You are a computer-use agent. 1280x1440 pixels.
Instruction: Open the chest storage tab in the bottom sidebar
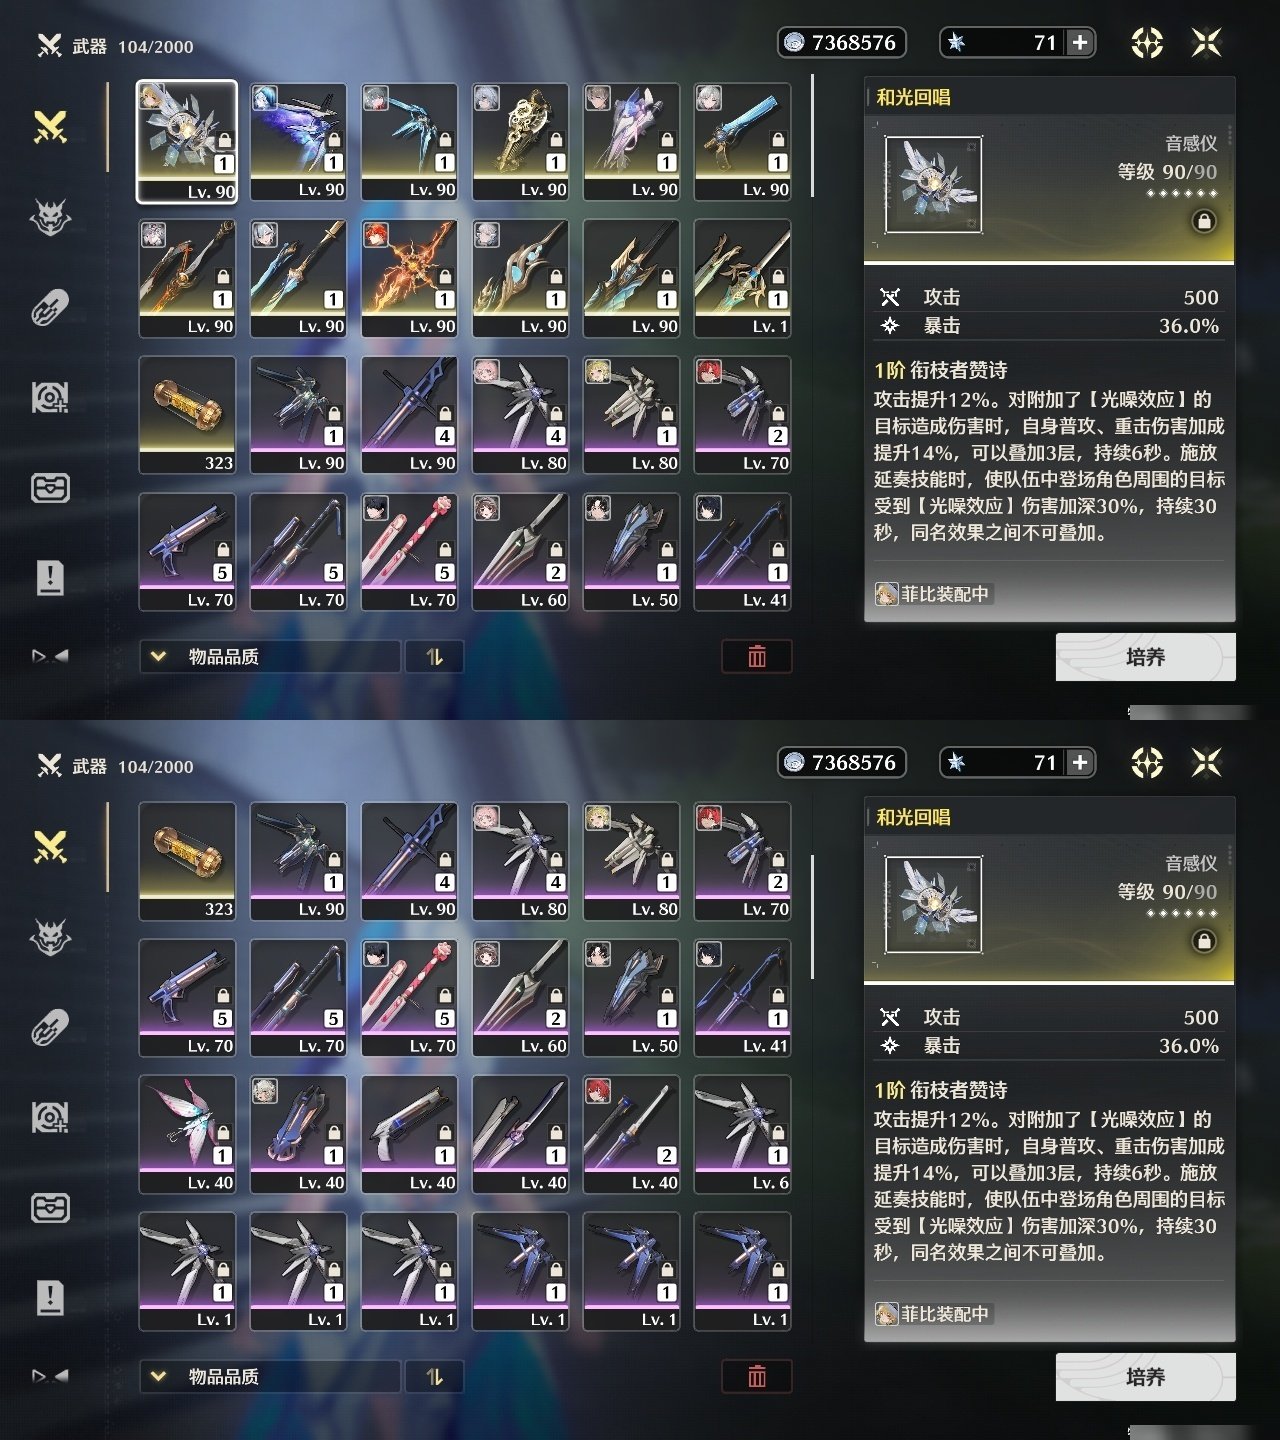coord(50,1208)
